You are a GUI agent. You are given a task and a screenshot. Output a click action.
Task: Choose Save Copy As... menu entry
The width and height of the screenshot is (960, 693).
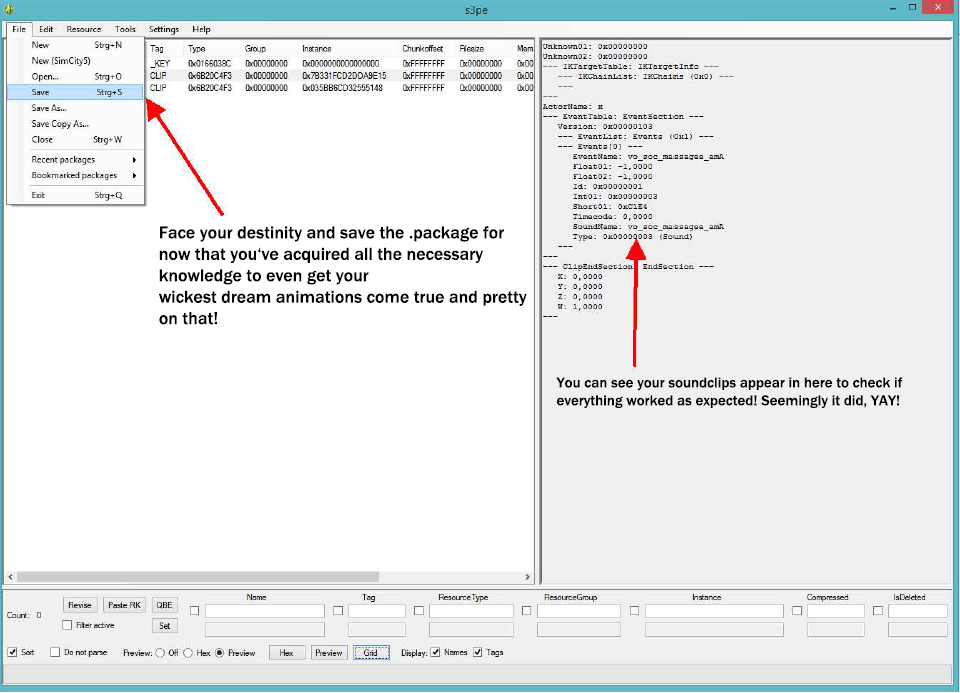click(76, 124)
